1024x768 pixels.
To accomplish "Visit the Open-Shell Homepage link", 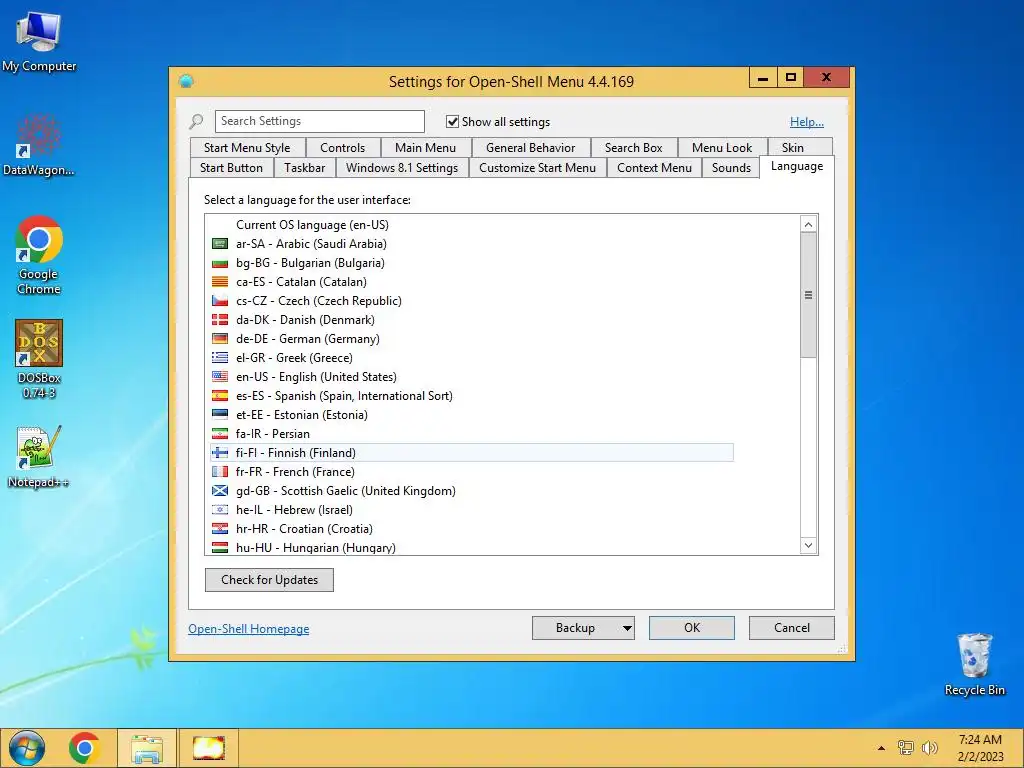I will 249,629.
